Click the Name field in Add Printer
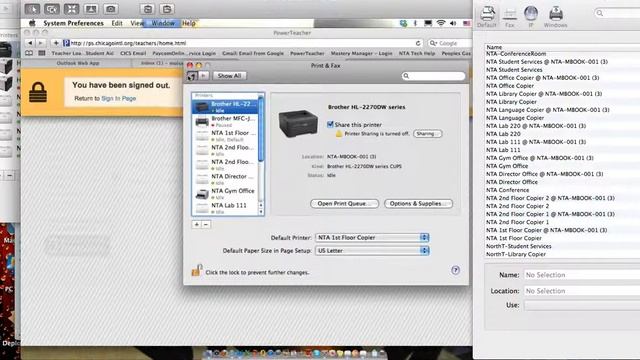The width and height of the screenshot is (640, 360). click(x=582, y=275)
